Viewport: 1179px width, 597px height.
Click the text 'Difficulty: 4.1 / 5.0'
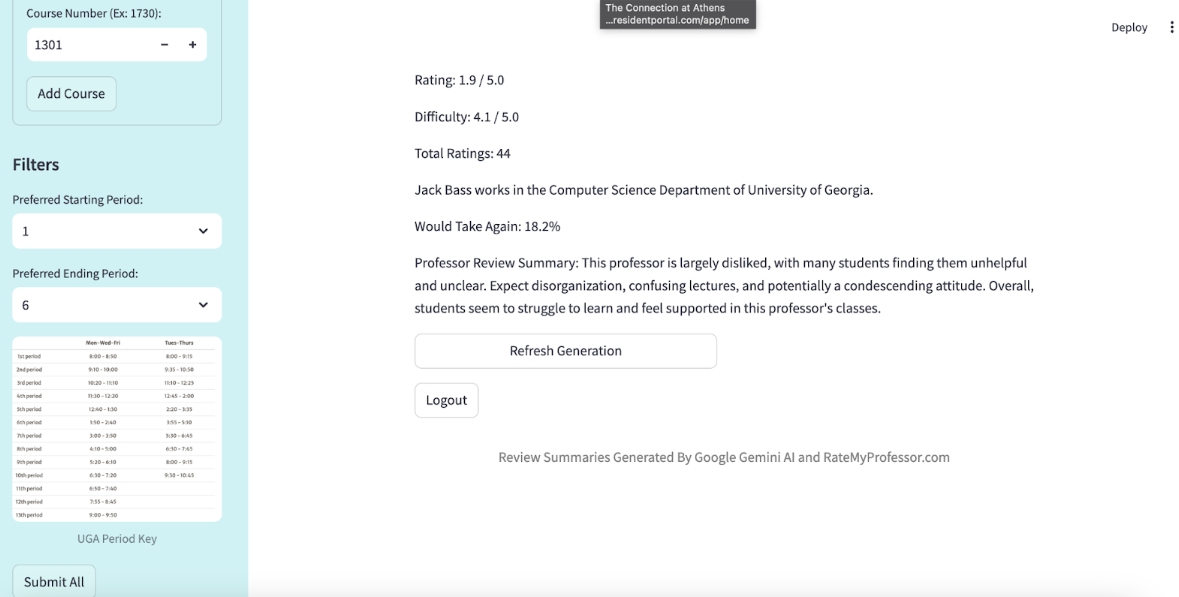coord(467,117)
